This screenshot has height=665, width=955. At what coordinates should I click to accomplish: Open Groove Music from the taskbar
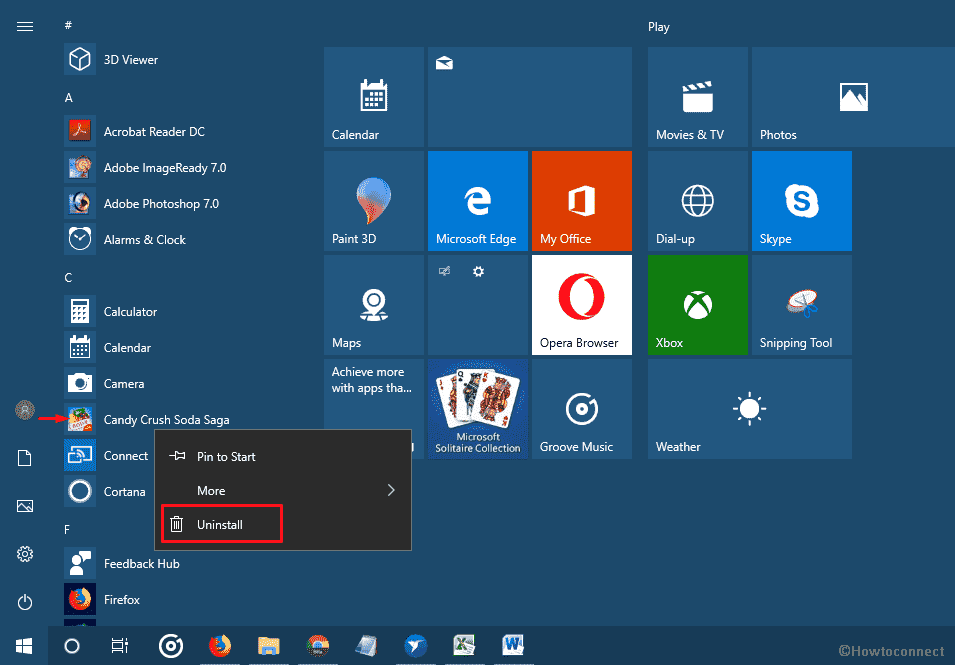coord(171,646)
